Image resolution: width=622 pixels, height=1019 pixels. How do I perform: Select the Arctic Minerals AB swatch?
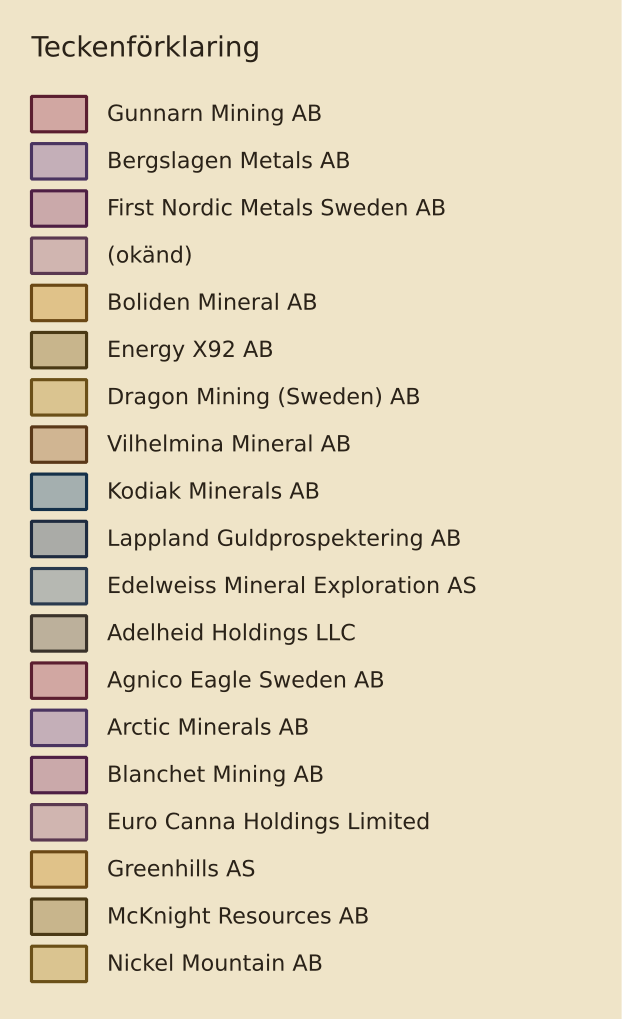[x=59, y=728]
